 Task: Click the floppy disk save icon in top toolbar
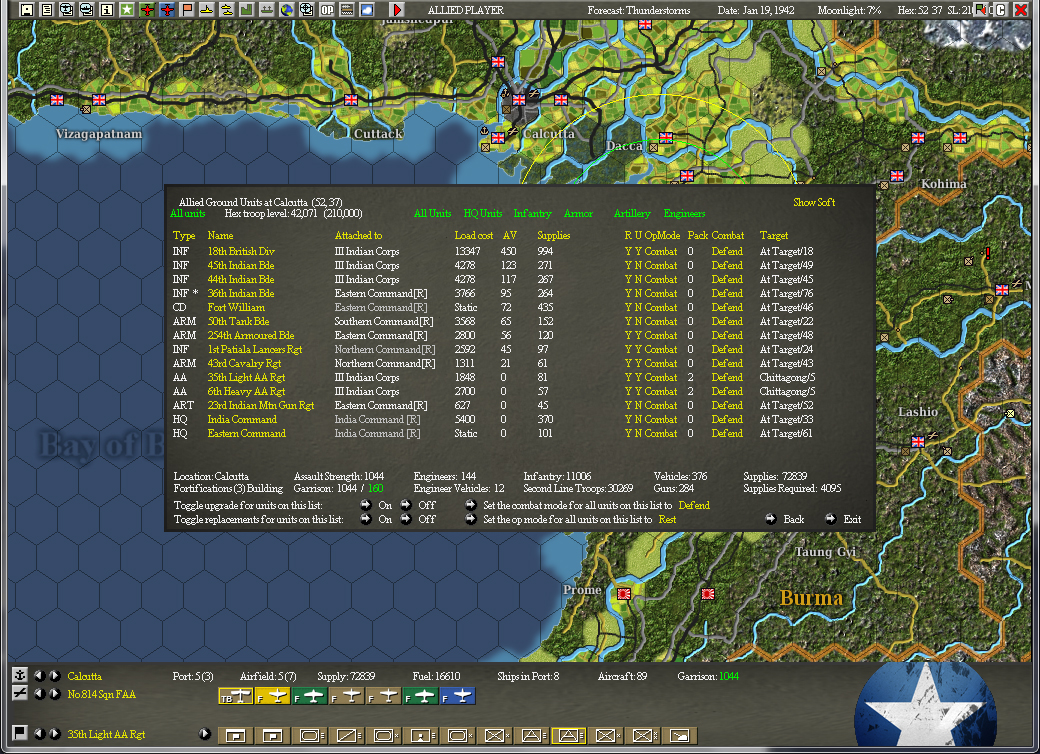(27, 10)
